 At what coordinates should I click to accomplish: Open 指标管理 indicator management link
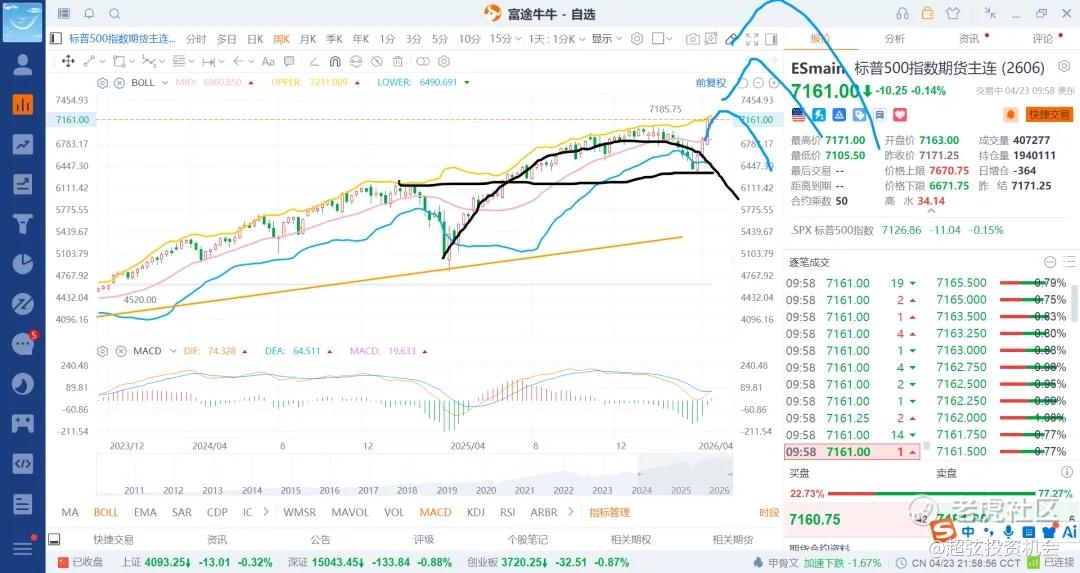(x=610, y=512)
